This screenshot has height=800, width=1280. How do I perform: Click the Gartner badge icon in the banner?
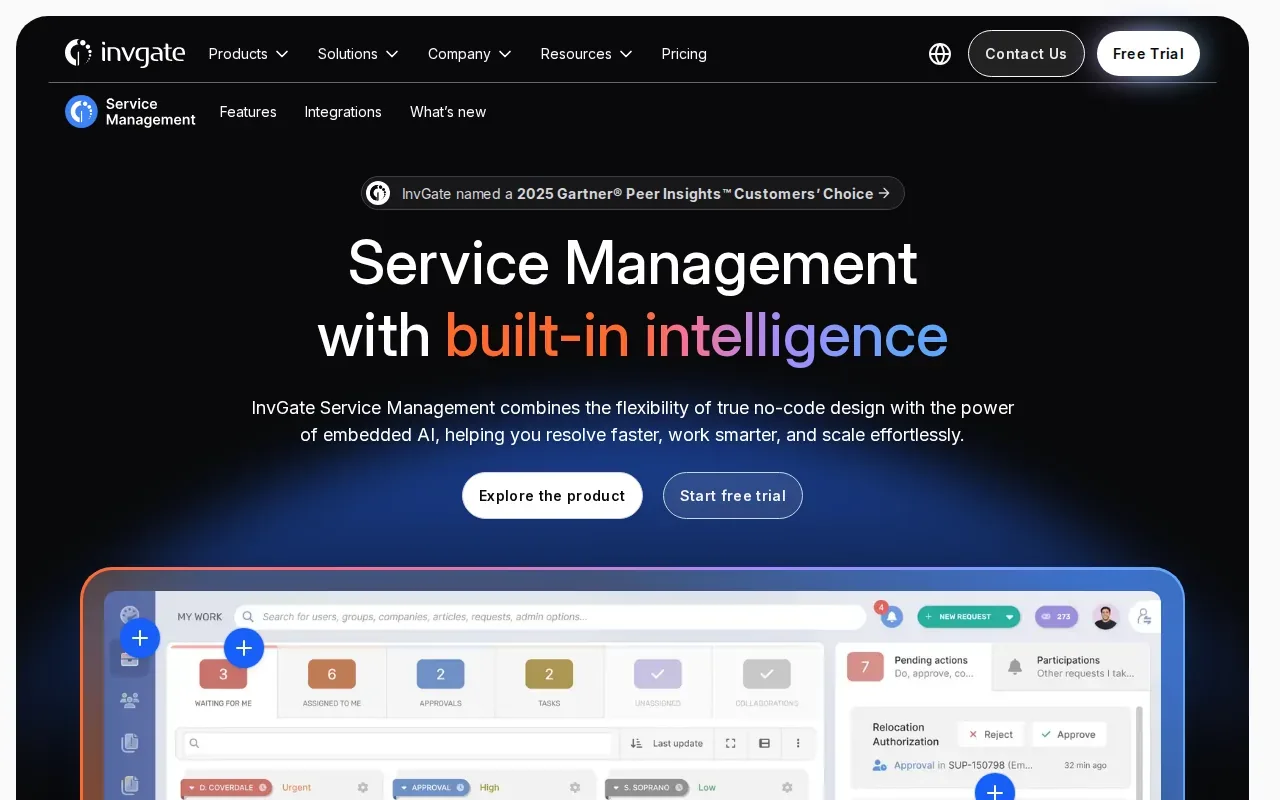pyautogui.click(x=378, y=193)
